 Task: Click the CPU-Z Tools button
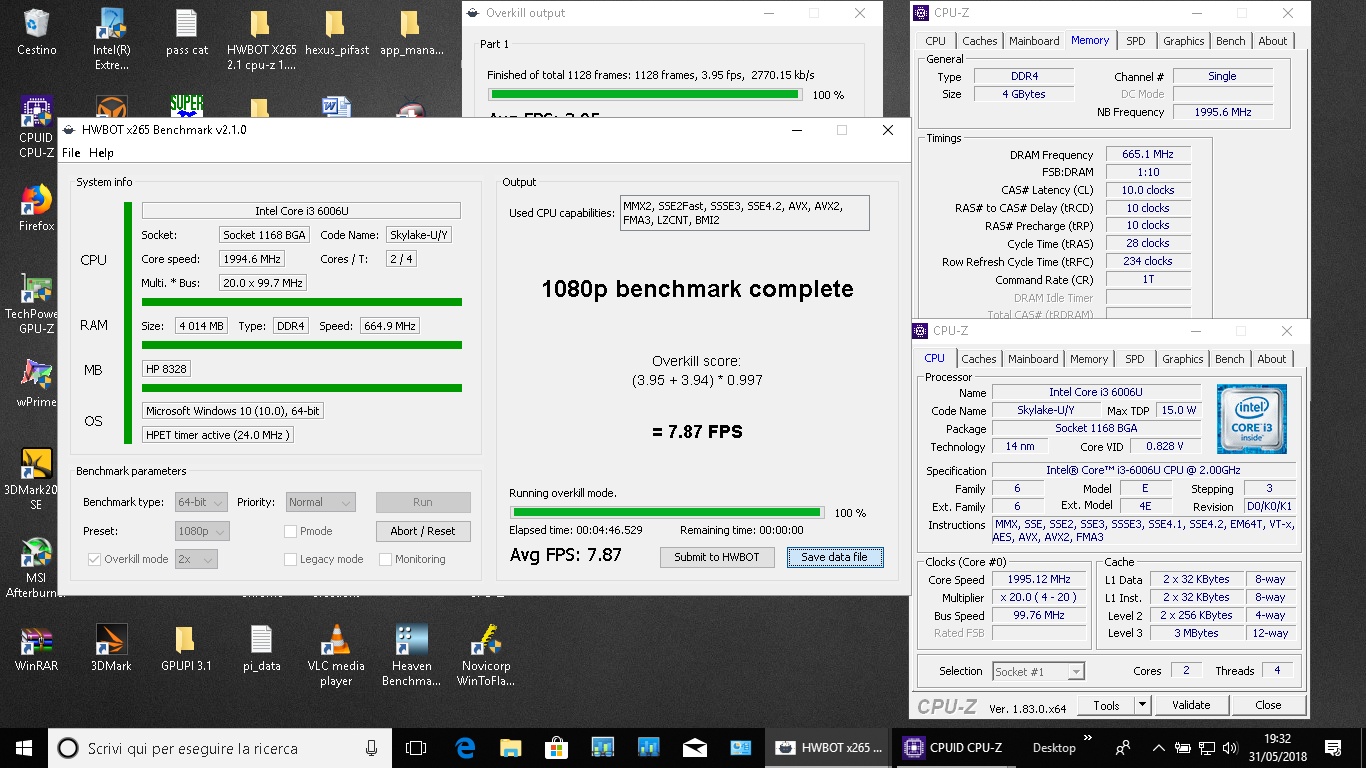click(1107, 705)
